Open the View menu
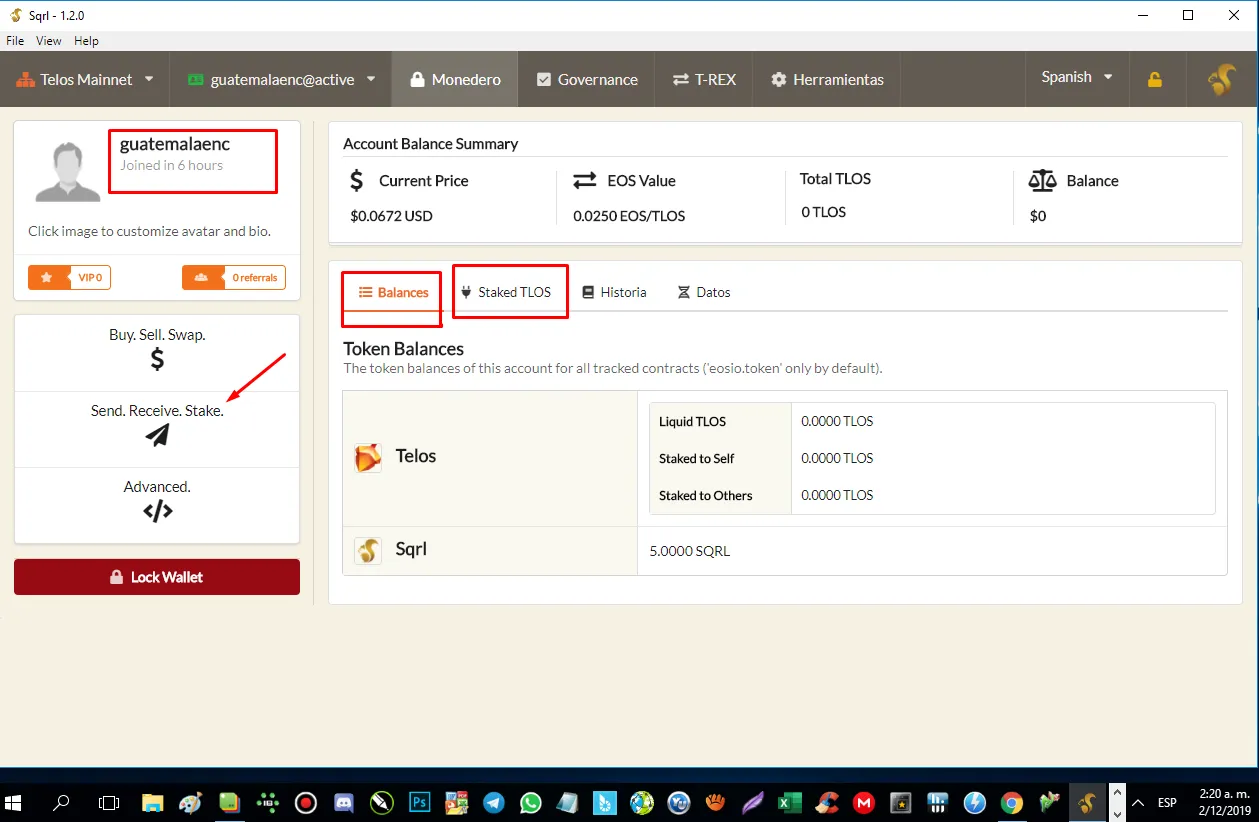This screenshot has width=1259, height=822. coord(49,41)
